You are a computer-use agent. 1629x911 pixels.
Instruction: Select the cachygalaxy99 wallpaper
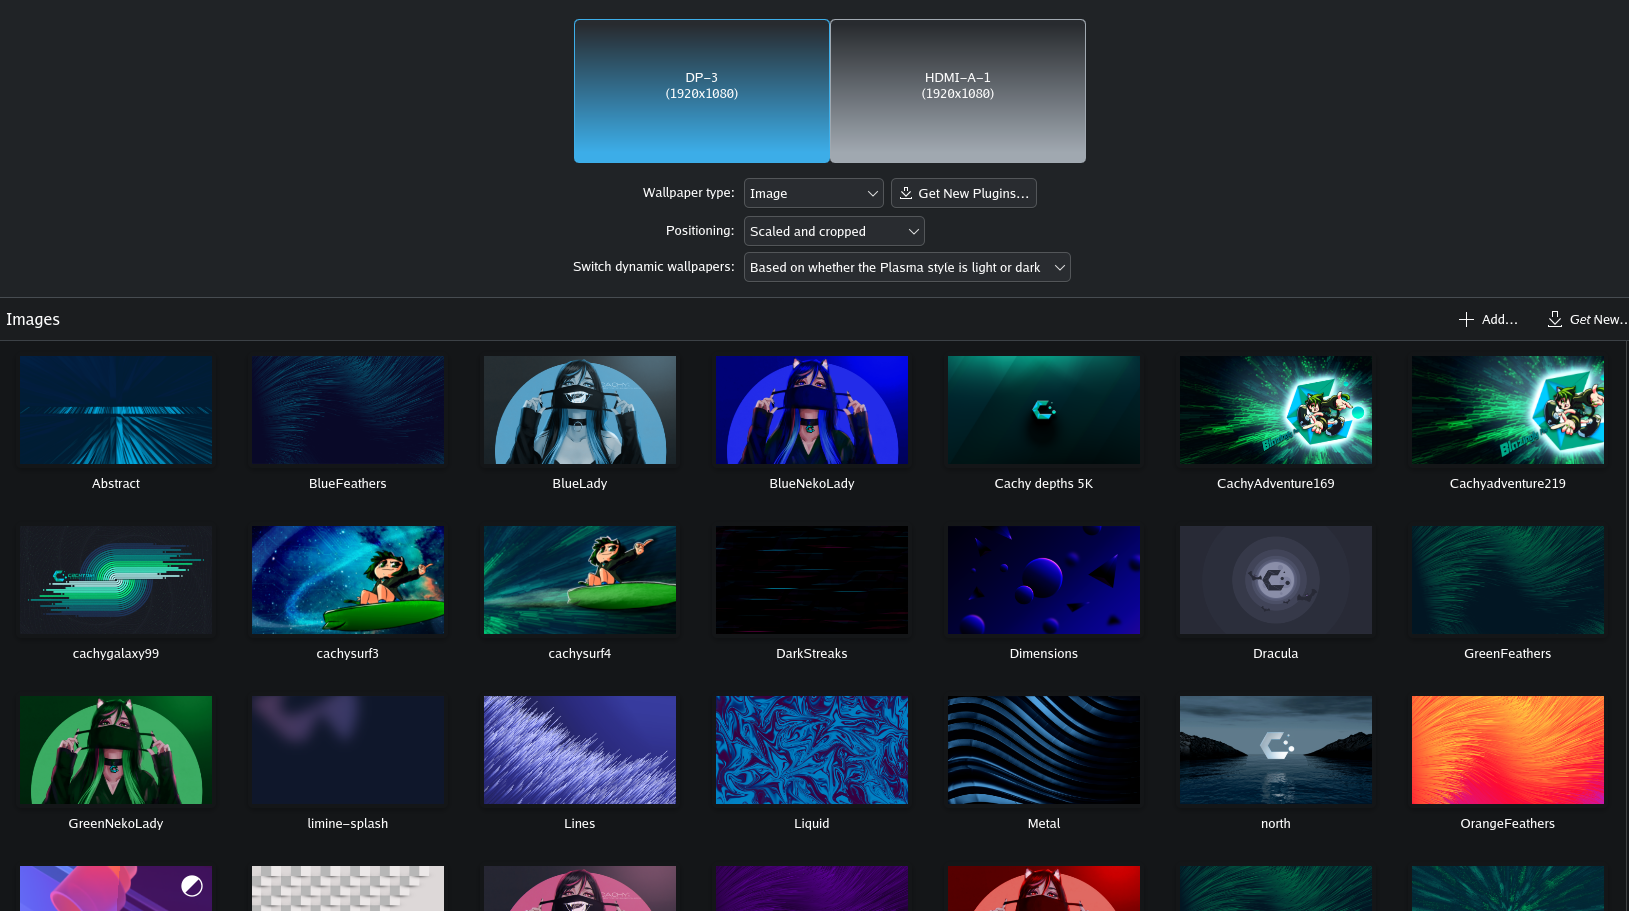[x=116, y=580]
